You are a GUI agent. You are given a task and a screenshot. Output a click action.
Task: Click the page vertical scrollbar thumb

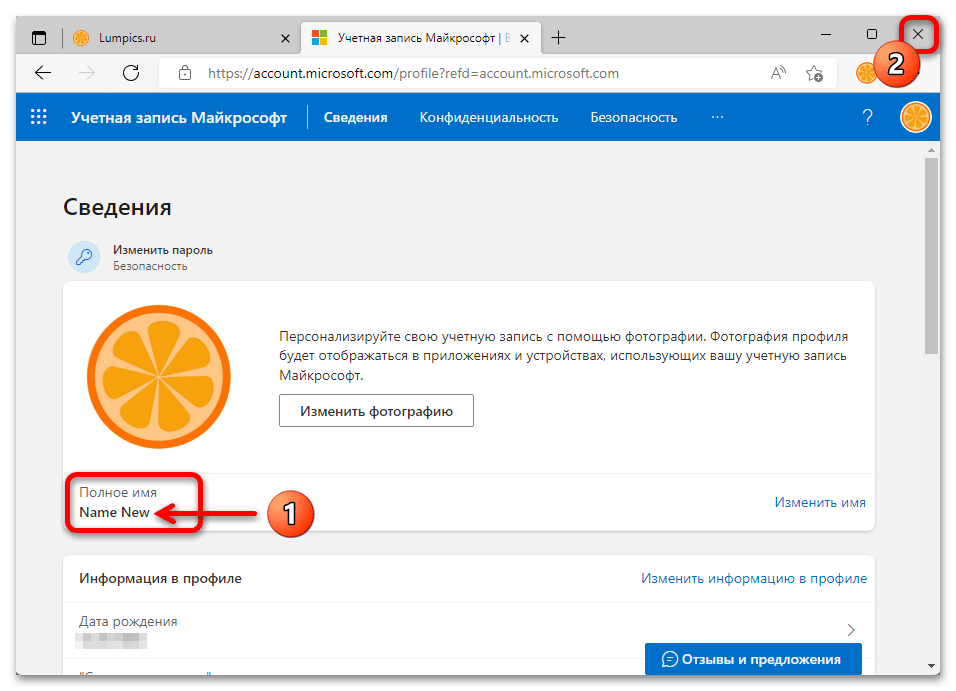931,256
